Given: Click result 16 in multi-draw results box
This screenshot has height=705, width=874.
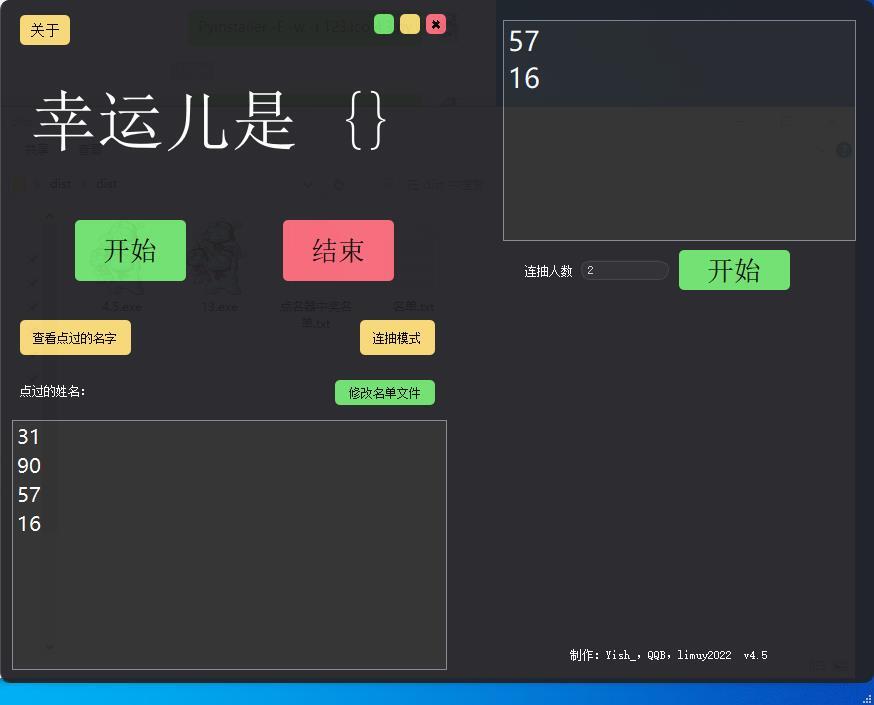Looking at the screenshot, I should [524, 78].
